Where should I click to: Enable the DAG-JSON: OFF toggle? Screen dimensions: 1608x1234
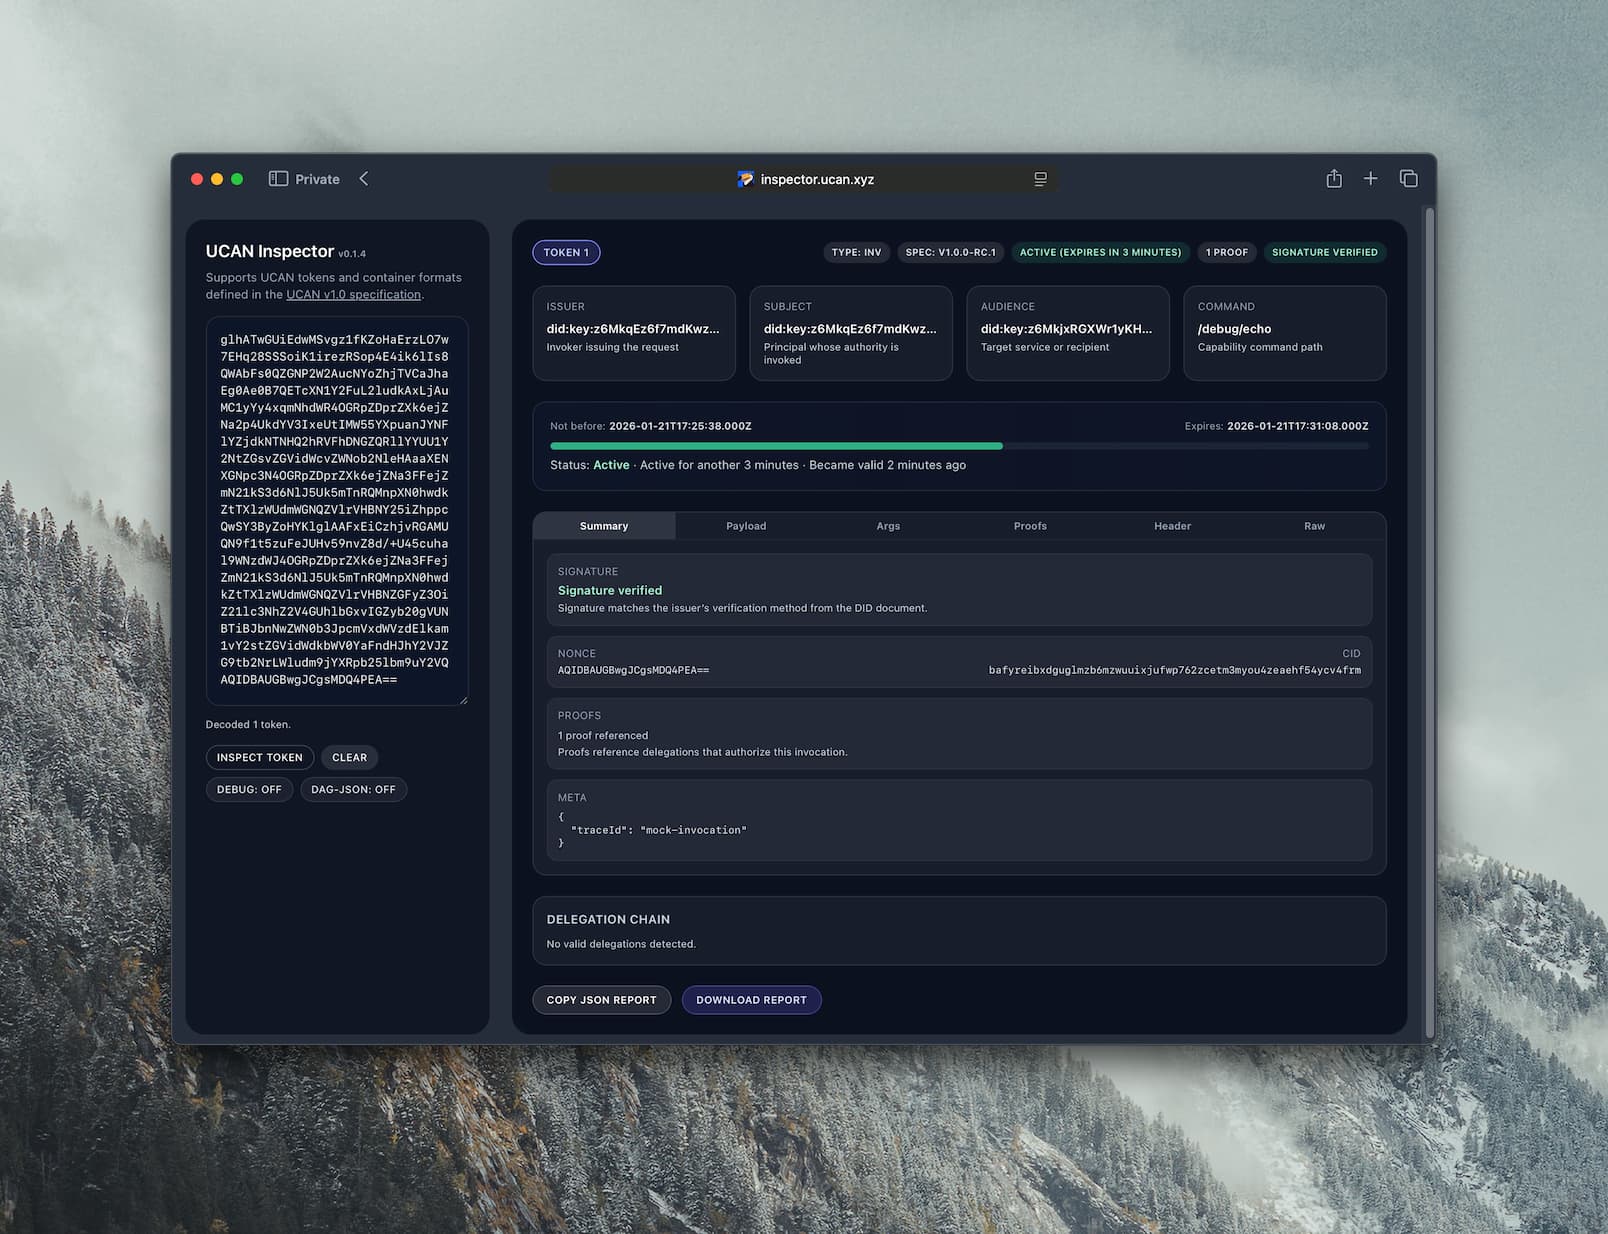[353, 790]
